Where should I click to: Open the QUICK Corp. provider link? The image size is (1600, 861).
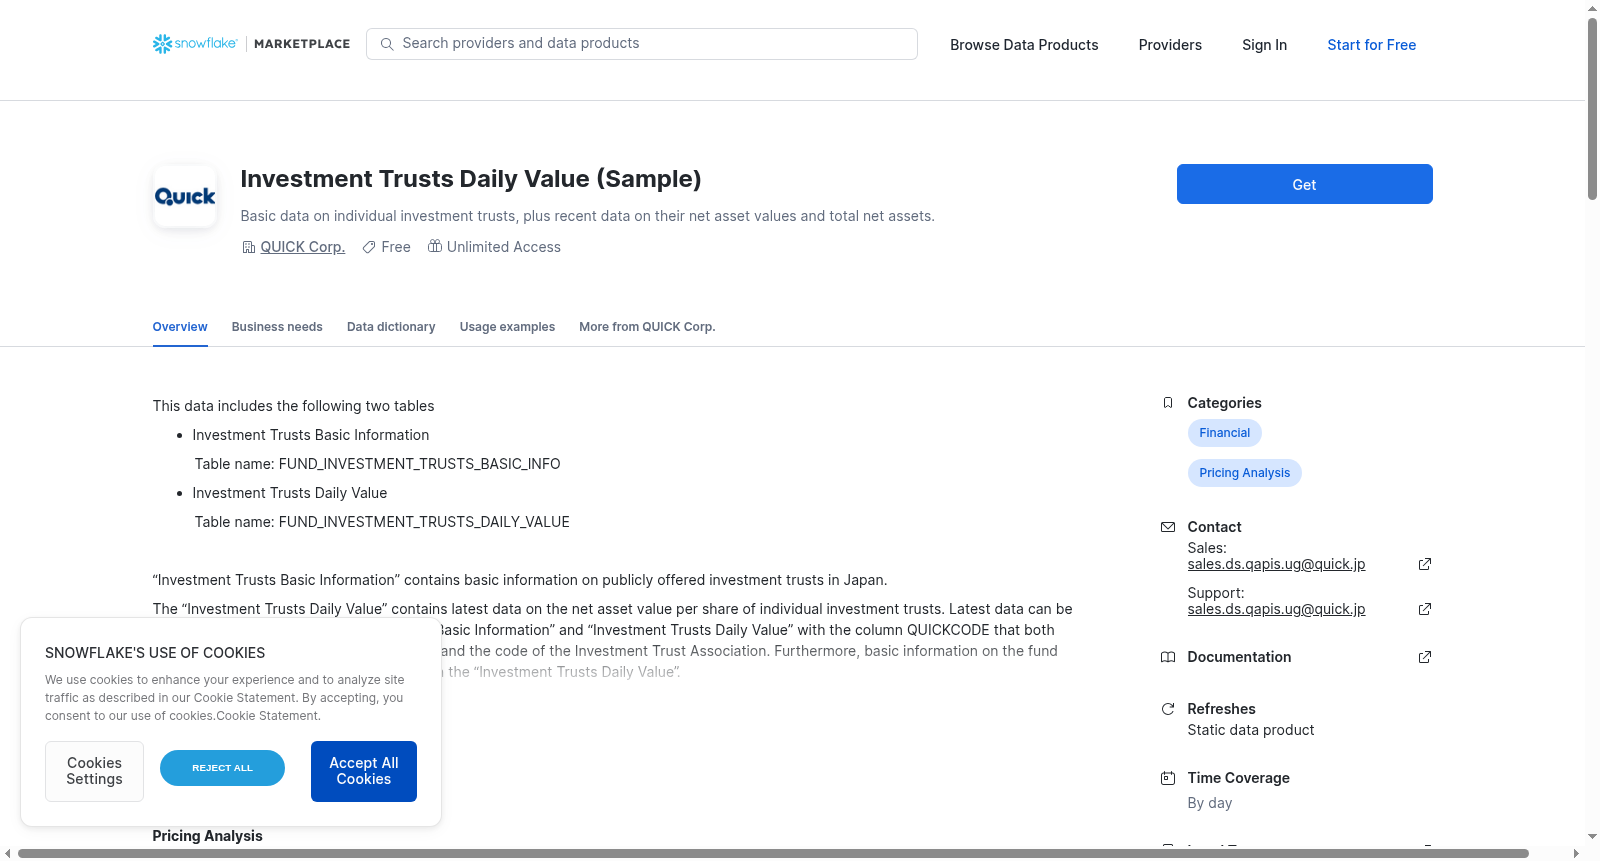coord(302,247)
